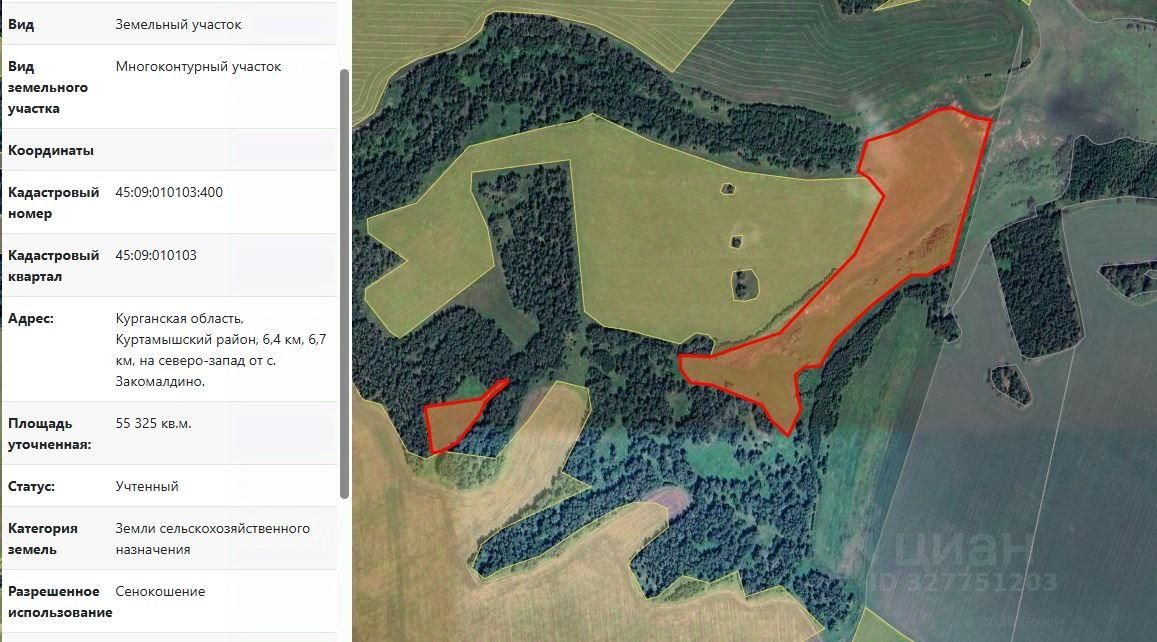Click Земельный участок type value
Image resolution: width=1157 pixels, height=642 pixels.
point(179,24)
